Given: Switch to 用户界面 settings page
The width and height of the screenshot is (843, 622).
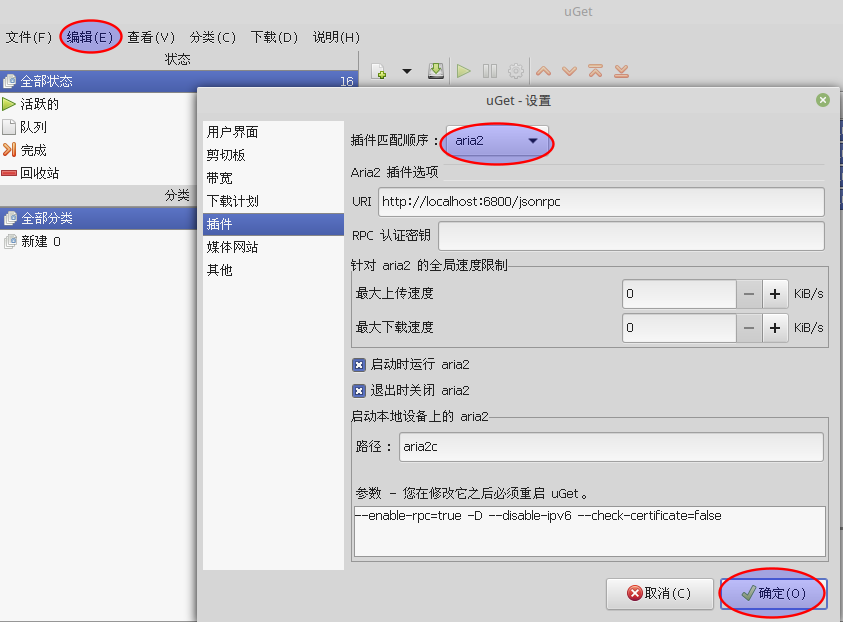Looking at the screenshot, I should (x=273, y=132).
